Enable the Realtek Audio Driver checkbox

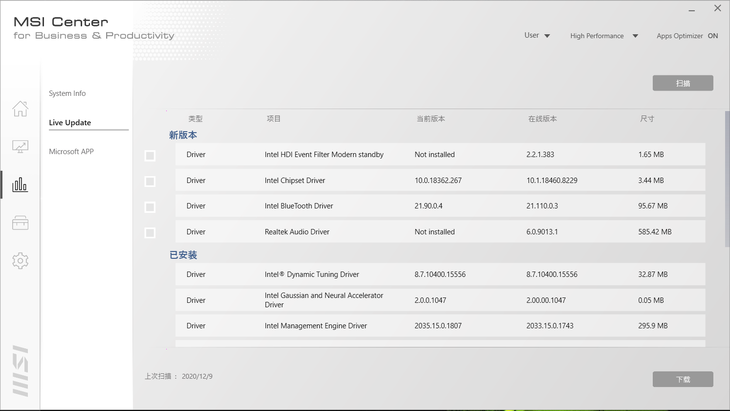click(150, 233)
